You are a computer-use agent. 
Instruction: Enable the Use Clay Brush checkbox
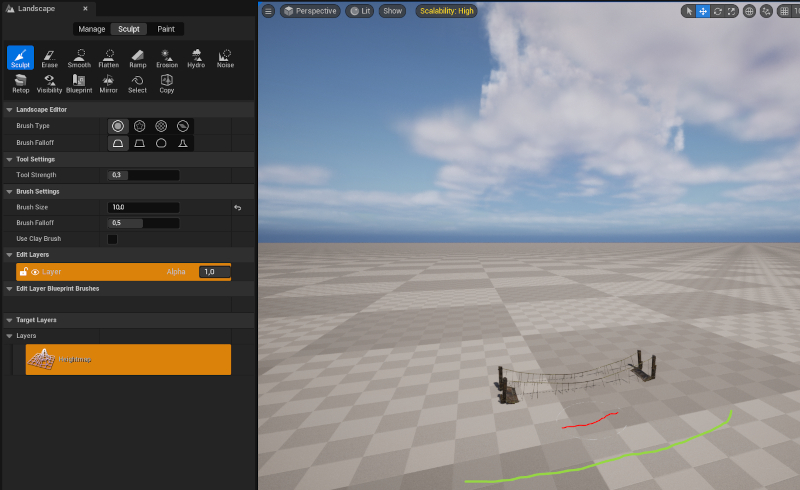point(112,239)
